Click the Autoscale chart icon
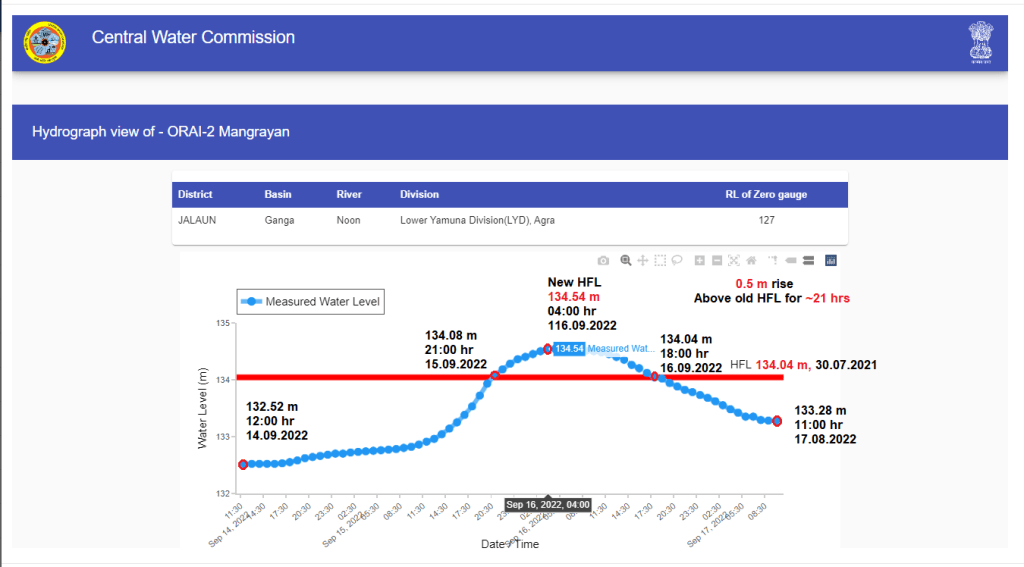Image resolution: width=1024 pixels, height=567 pixels. [x=734, y=261]
